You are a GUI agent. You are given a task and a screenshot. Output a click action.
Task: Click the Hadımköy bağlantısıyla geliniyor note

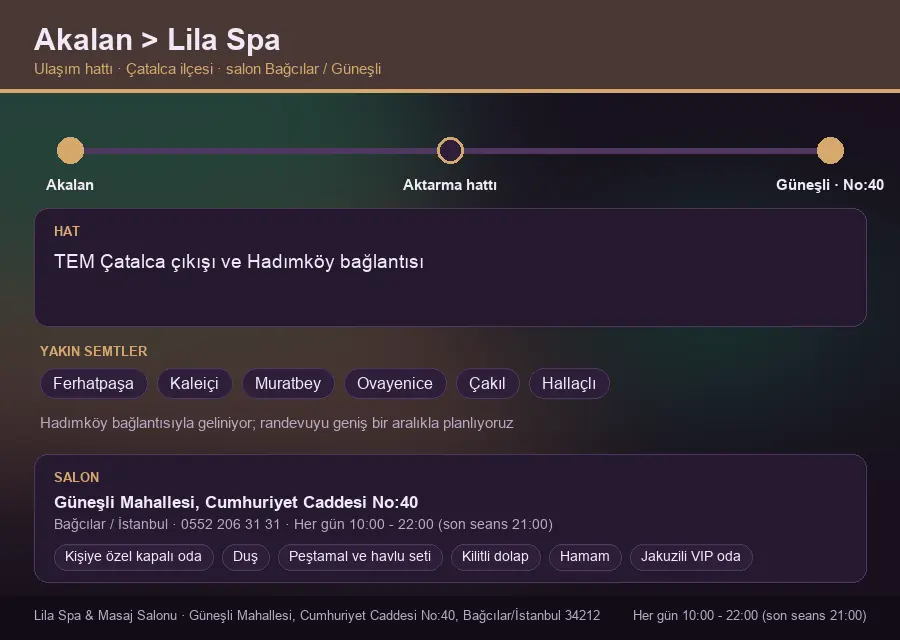point(277,423)
